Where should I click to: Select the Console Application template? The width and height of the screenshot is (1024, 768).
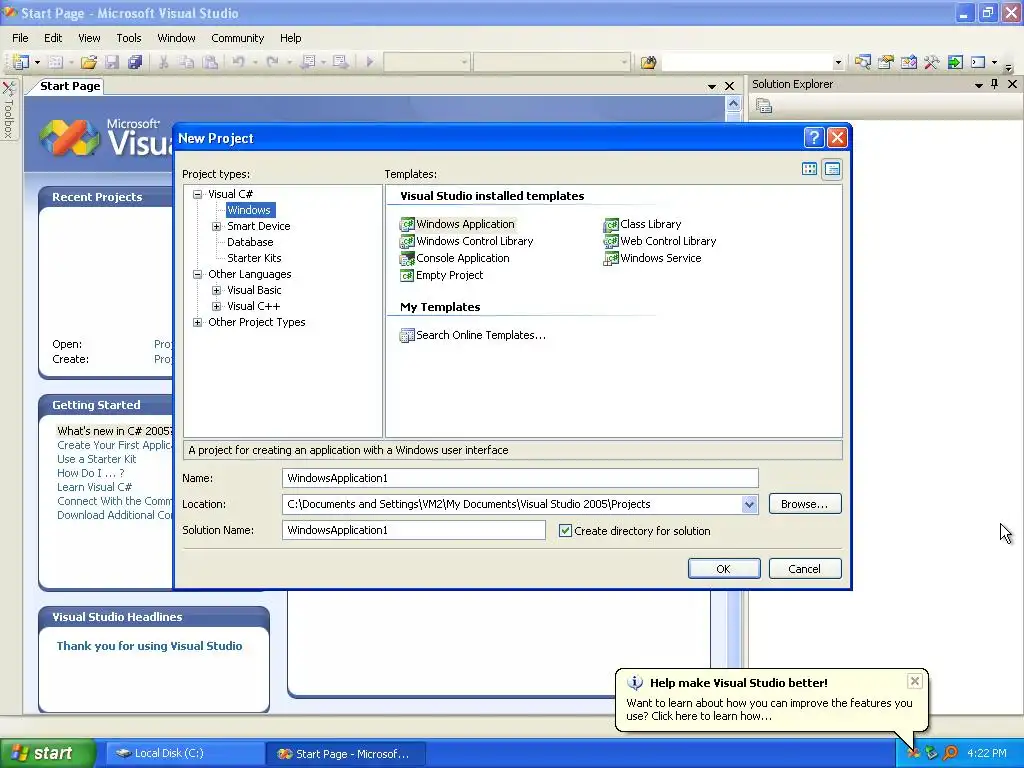tap(455, 258)
